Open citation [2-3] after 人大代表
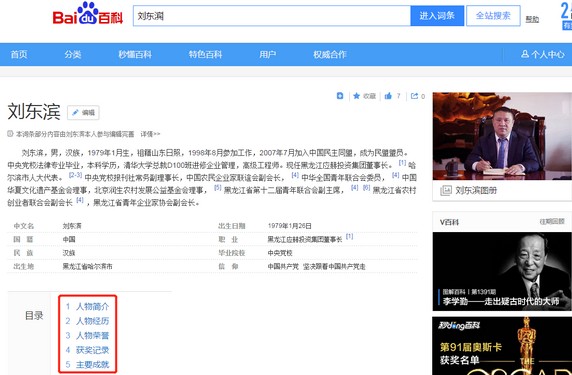 click(x=76, y=175)
